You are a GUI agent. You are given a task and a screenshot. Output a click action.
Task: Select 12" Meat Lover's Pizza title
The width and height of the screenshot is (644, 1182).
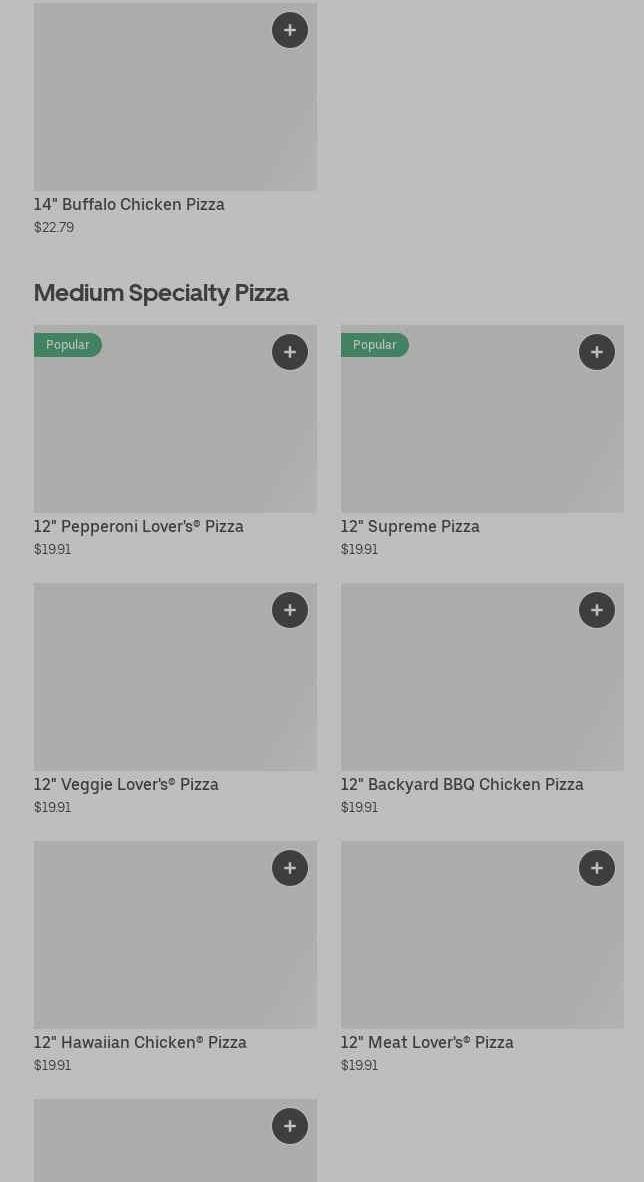click(427, 1043)
